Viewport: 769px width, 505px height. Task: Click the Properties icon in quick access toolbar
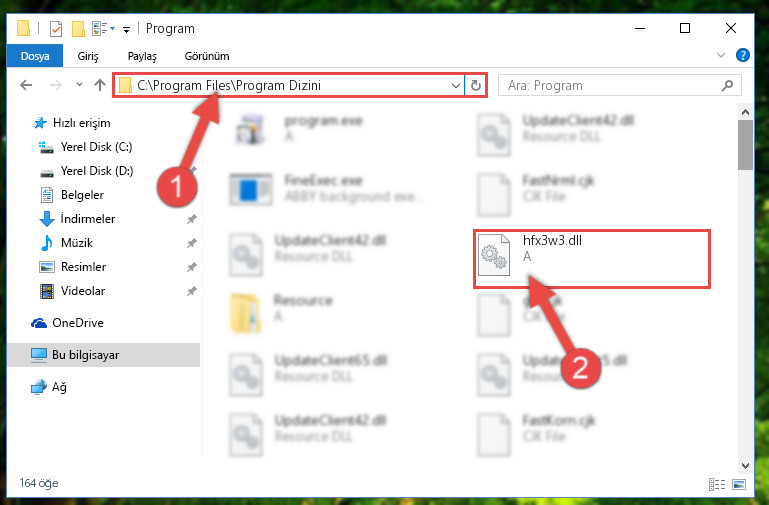(56, 29)
